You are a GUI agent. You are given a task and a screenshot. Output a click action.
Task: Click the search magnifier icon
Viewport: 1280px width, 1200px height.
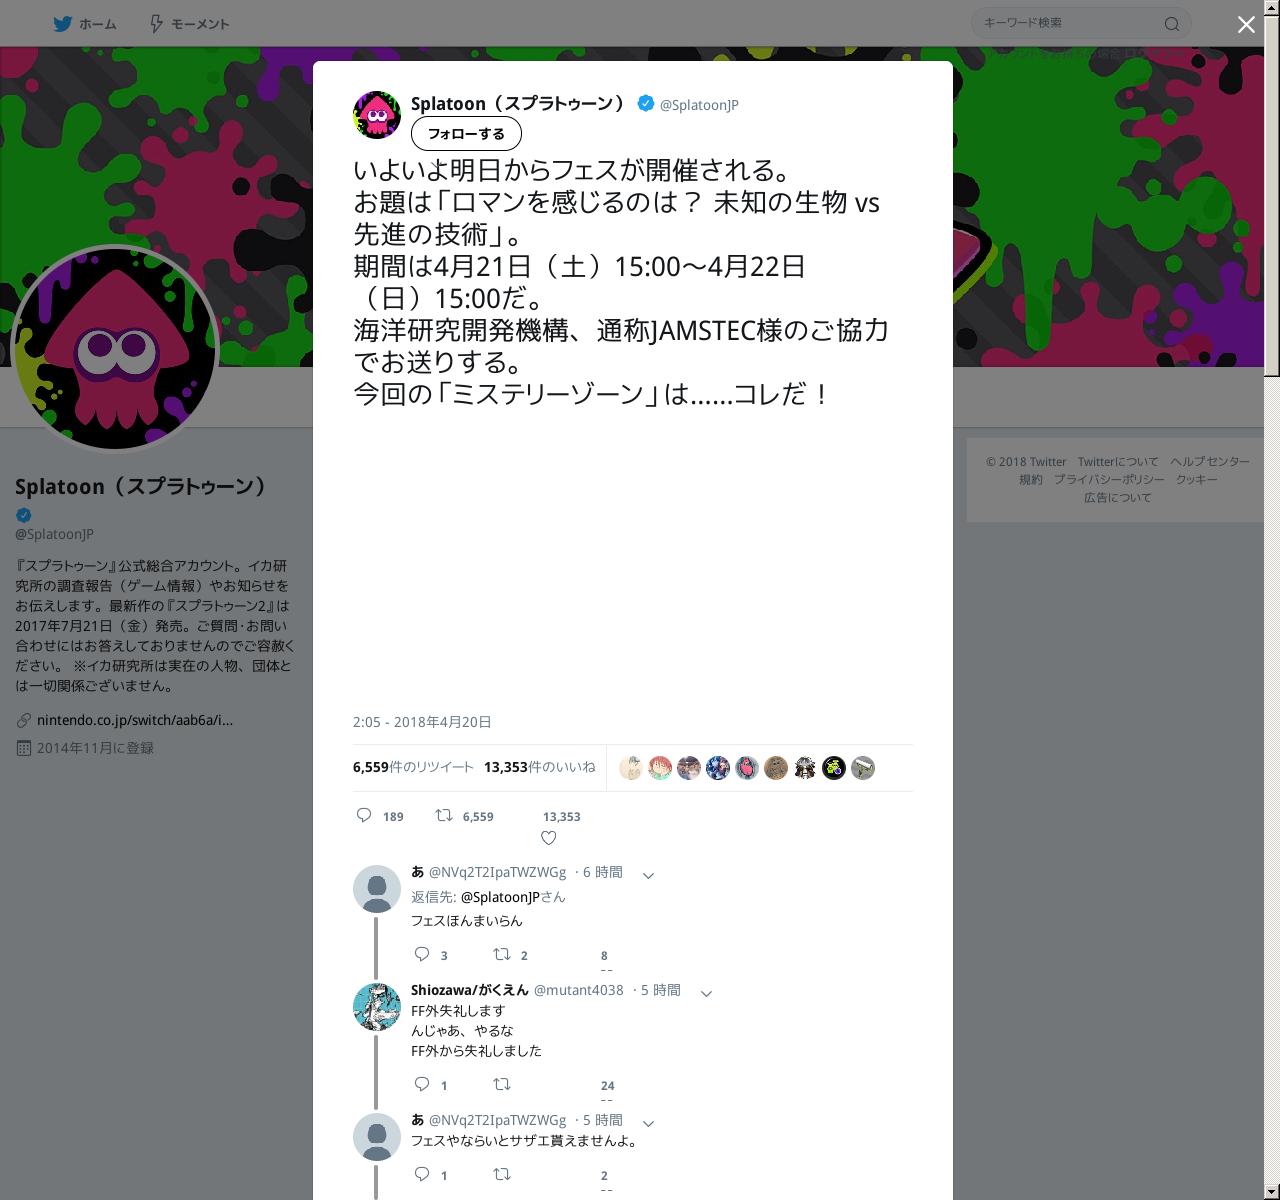1172,24
